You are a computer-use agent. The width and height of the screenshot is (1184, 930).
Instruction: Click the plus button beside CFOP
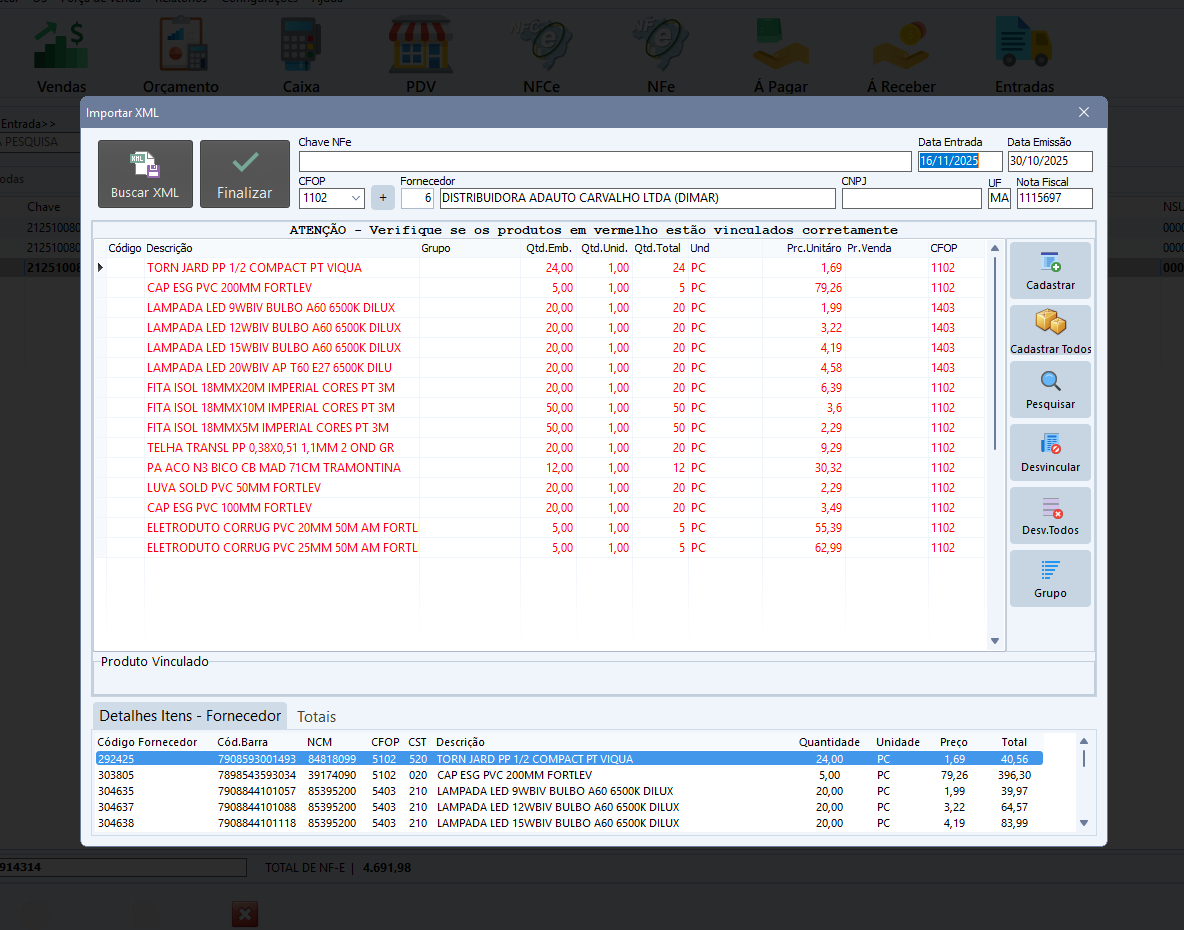coord(383,198)
